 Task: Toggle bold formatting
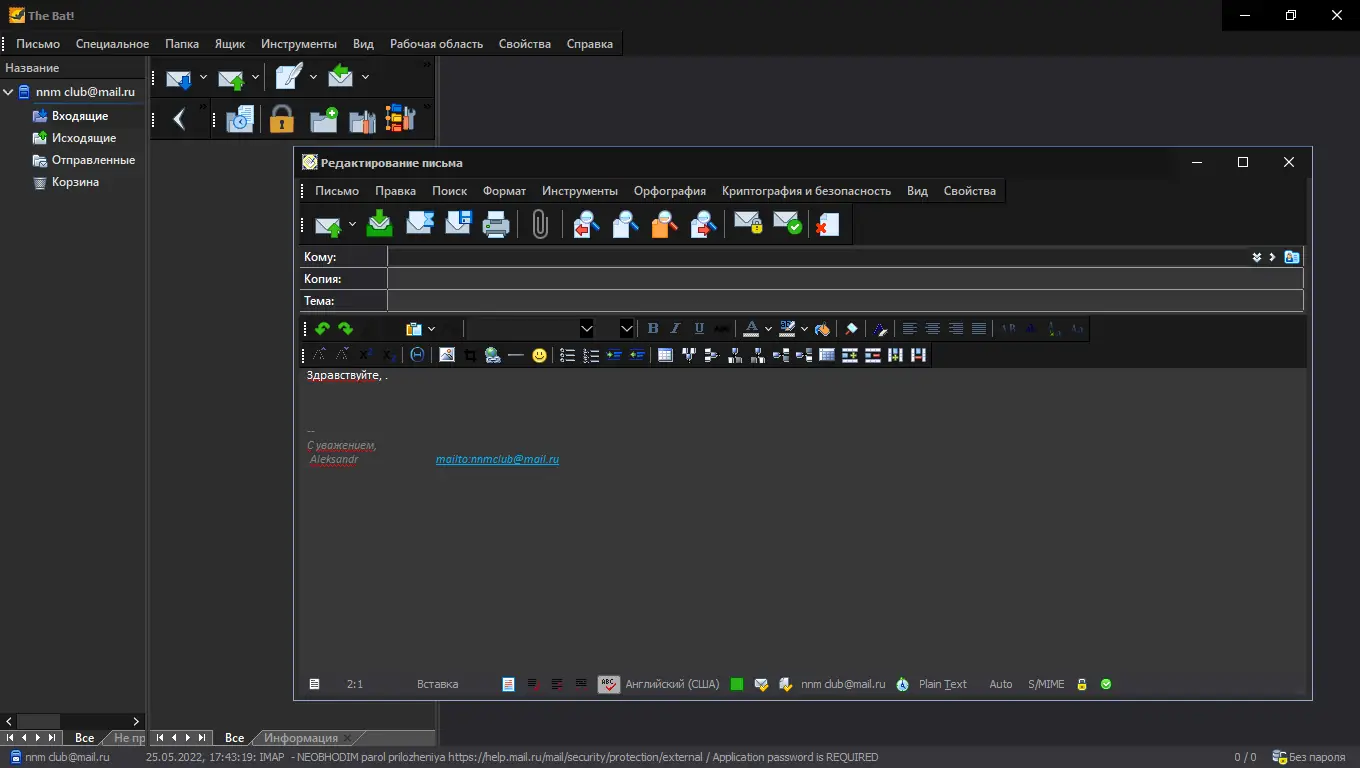click(653, 328)
